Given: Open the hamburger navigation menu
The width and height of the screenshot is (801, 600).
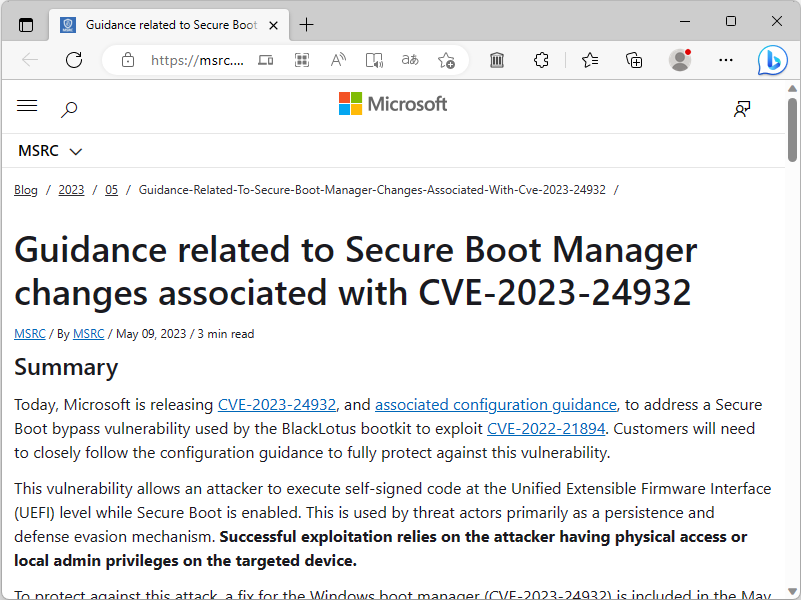Looking at the screenshot, I should point(27,106).
